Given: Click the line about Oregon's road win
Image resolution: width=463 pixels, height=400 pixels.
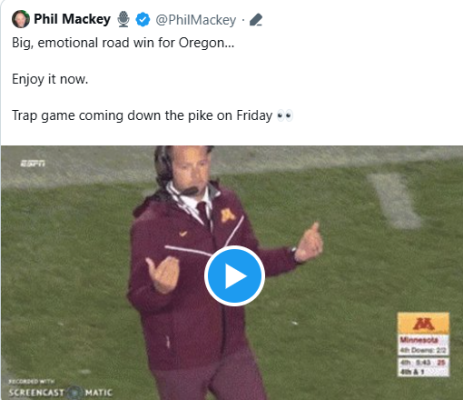Looking at the screenshot, I should click(x=123, y=43).
